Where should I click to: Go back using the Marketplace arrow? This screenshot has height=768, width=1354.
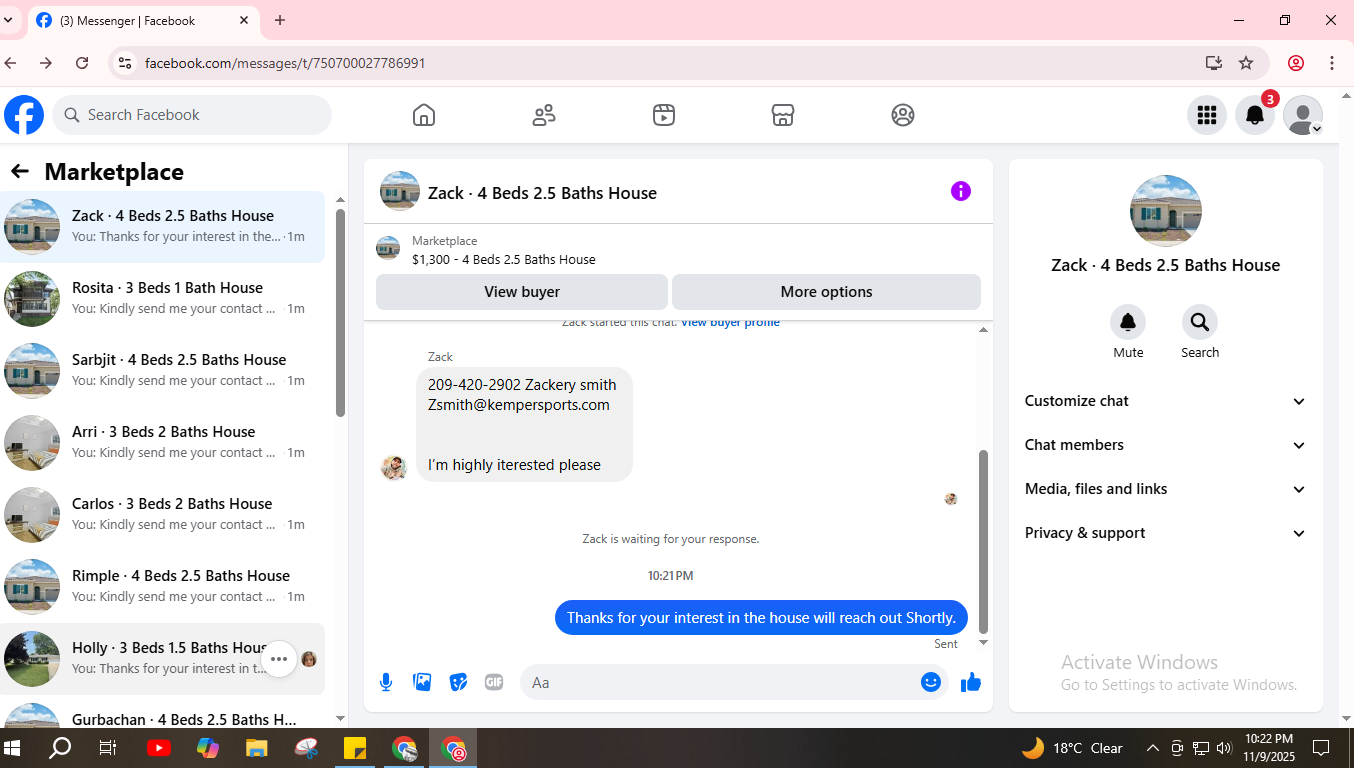click(20, 172)
